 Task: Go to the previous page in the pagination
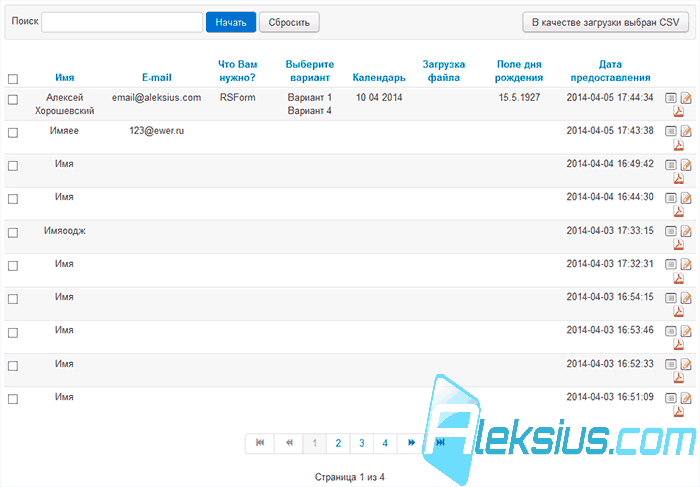click(x=289, y=443)
